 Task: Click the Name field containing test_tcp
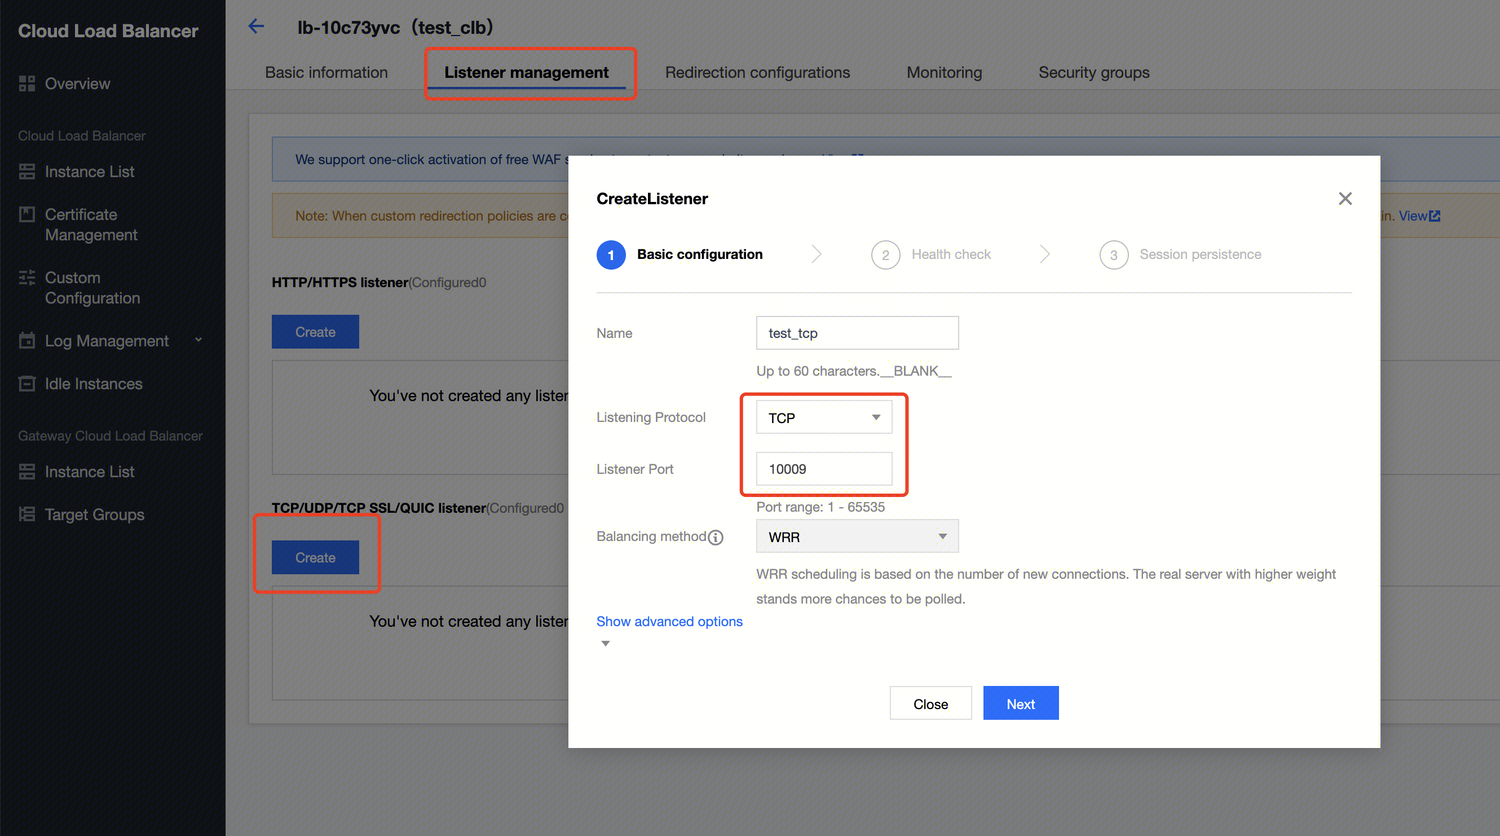[x=857, y=333]
